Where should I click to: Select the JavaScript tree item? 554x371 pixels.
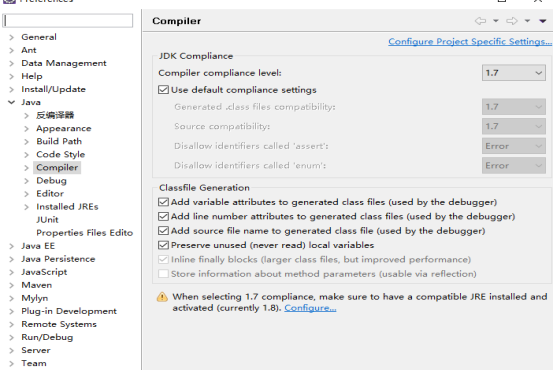tap(44, 272)
